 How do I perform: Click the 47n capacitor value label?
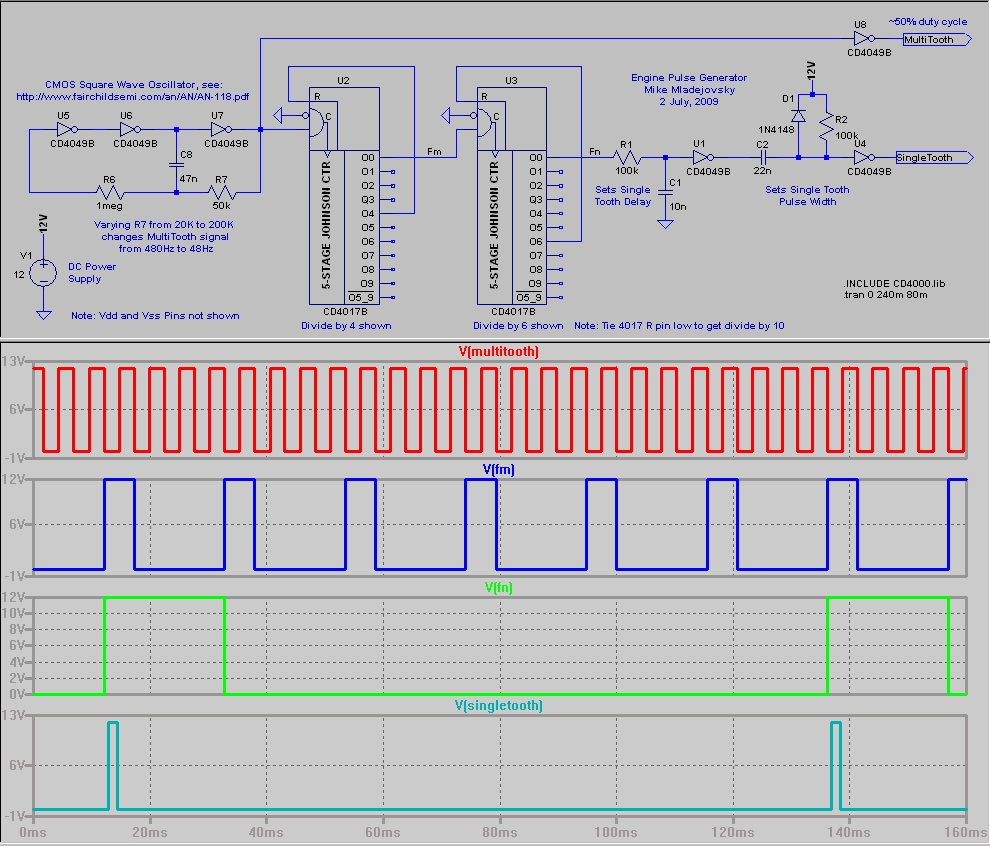188,179
